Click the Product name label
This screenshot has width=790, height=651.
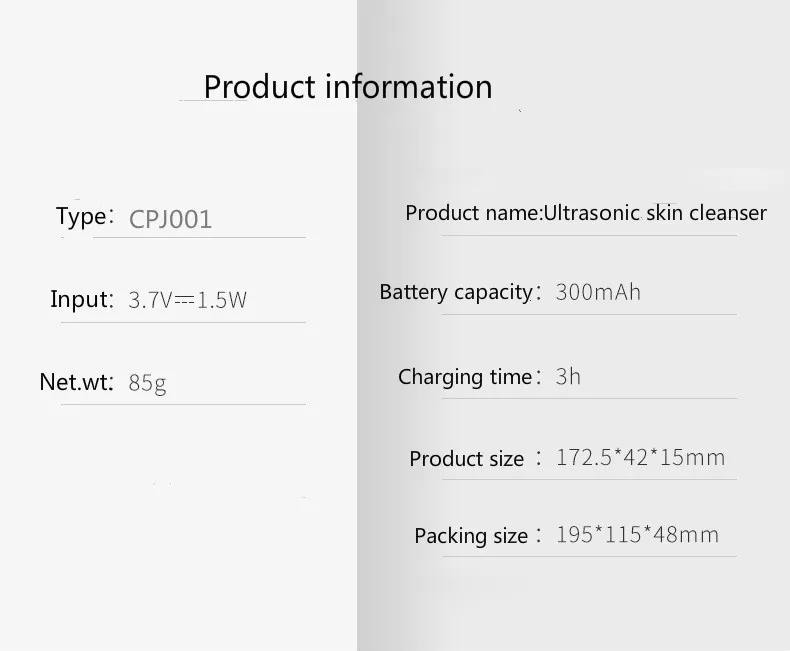click(474, 213)
